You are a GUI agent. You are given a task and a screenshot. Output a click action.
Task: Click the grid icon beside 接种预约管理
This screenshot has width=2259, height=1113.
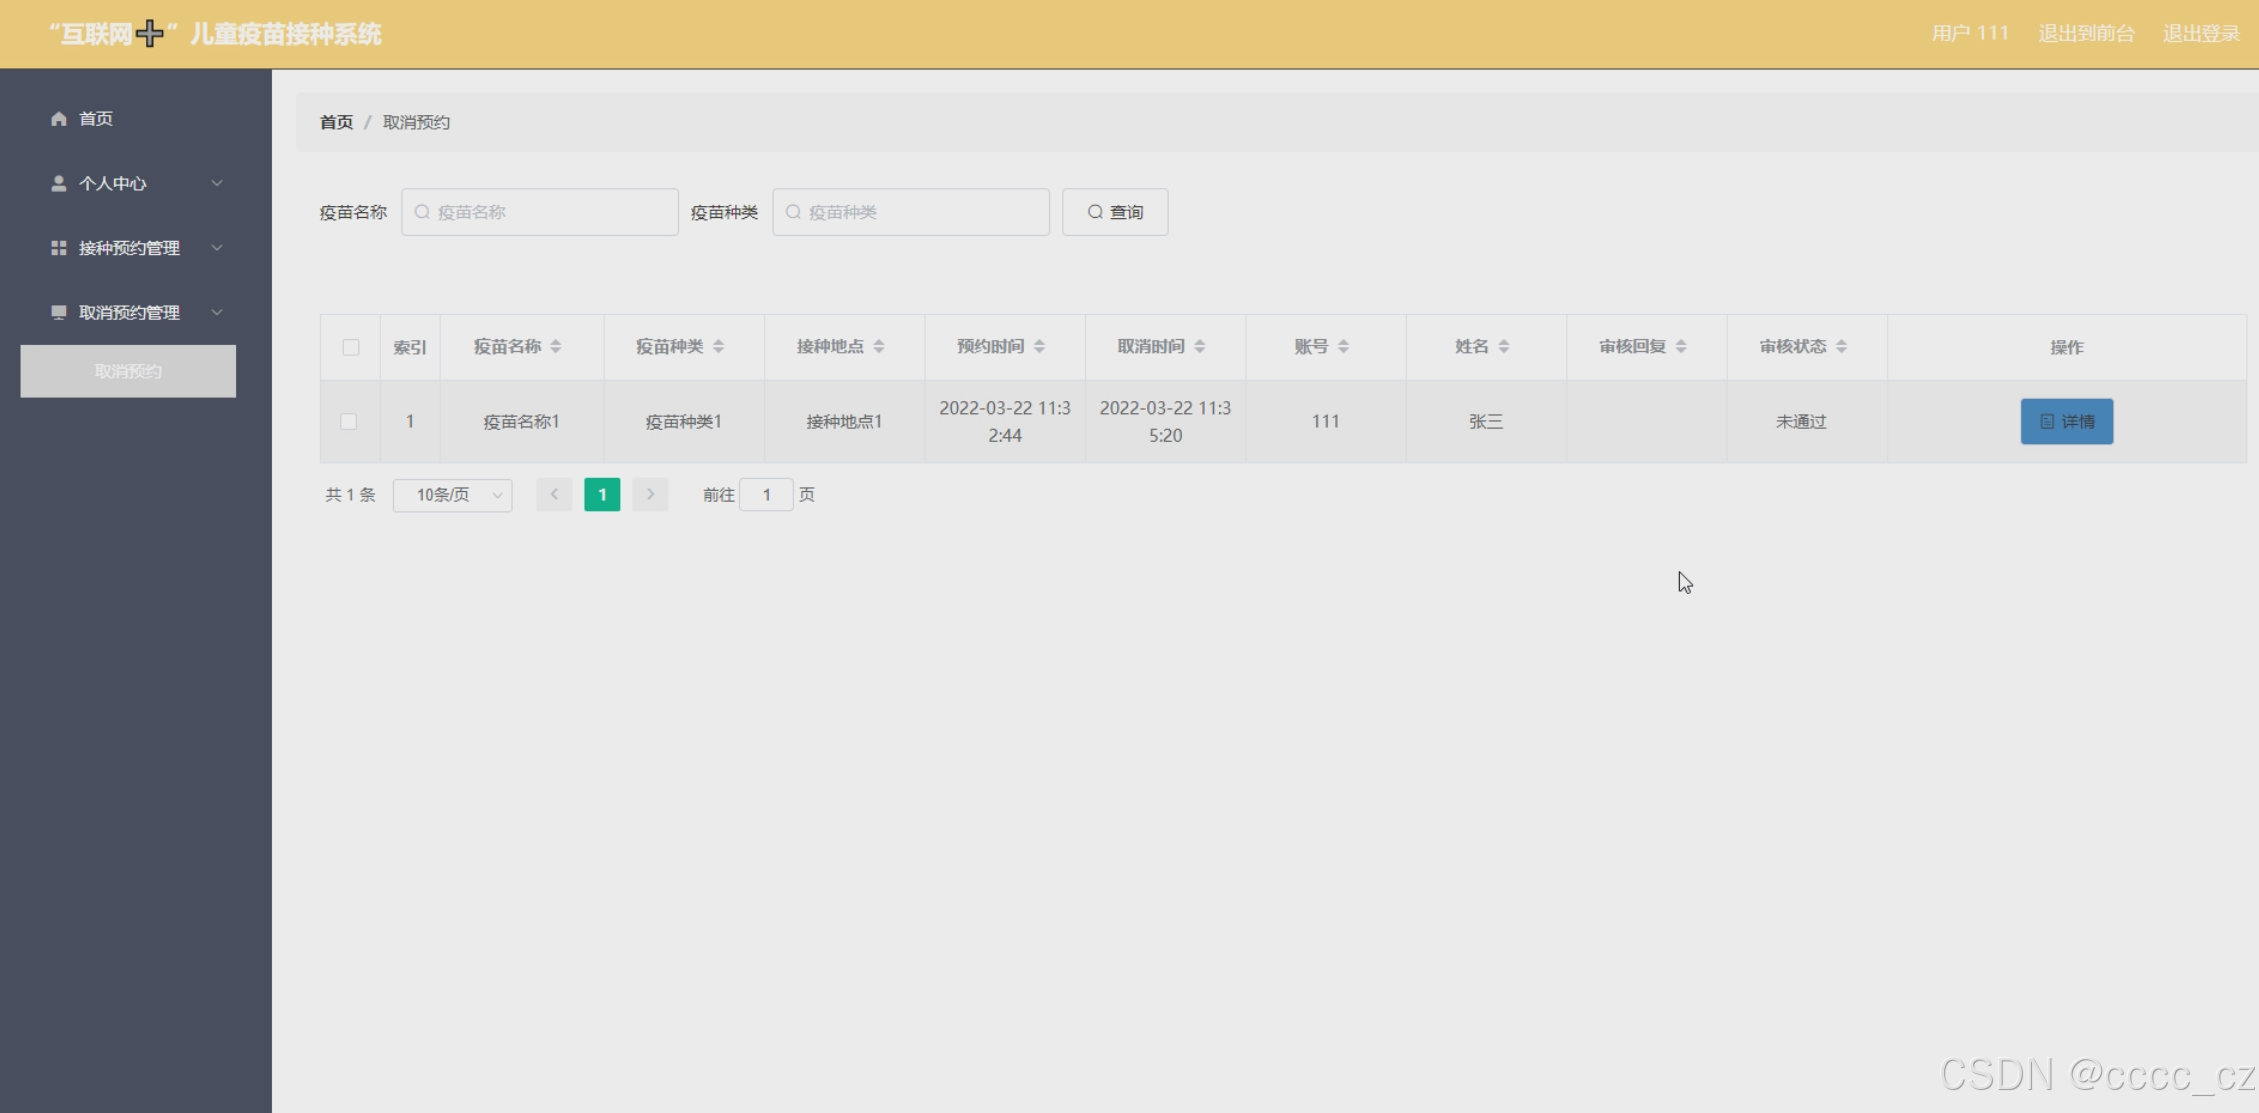point(59,248)
